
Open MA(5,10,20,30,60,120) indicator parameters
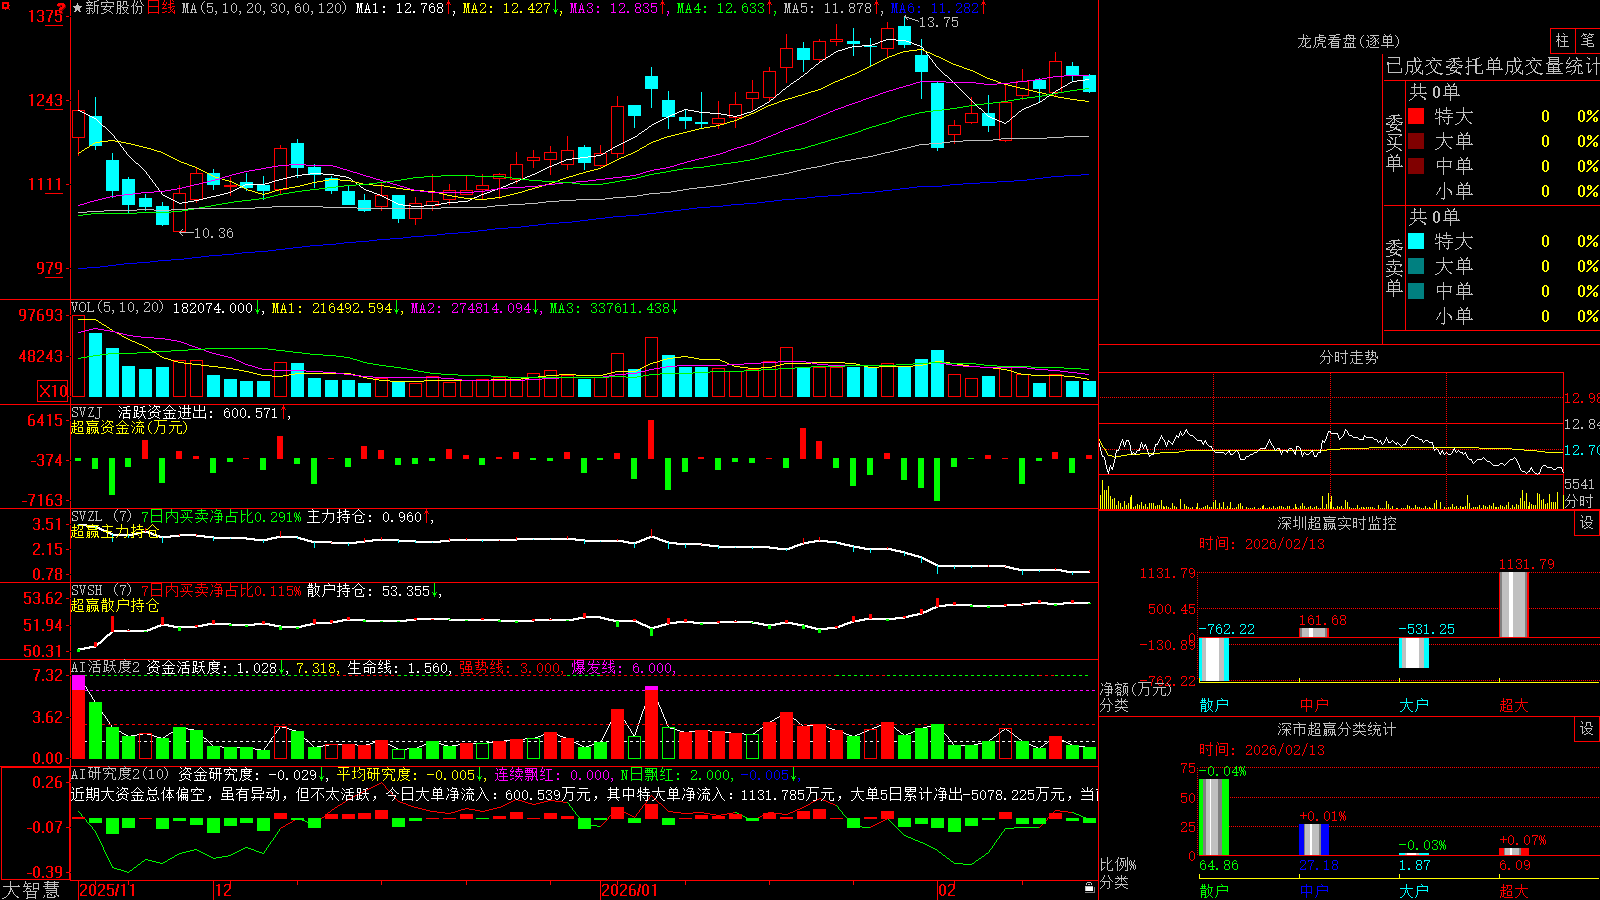point(264,8)
